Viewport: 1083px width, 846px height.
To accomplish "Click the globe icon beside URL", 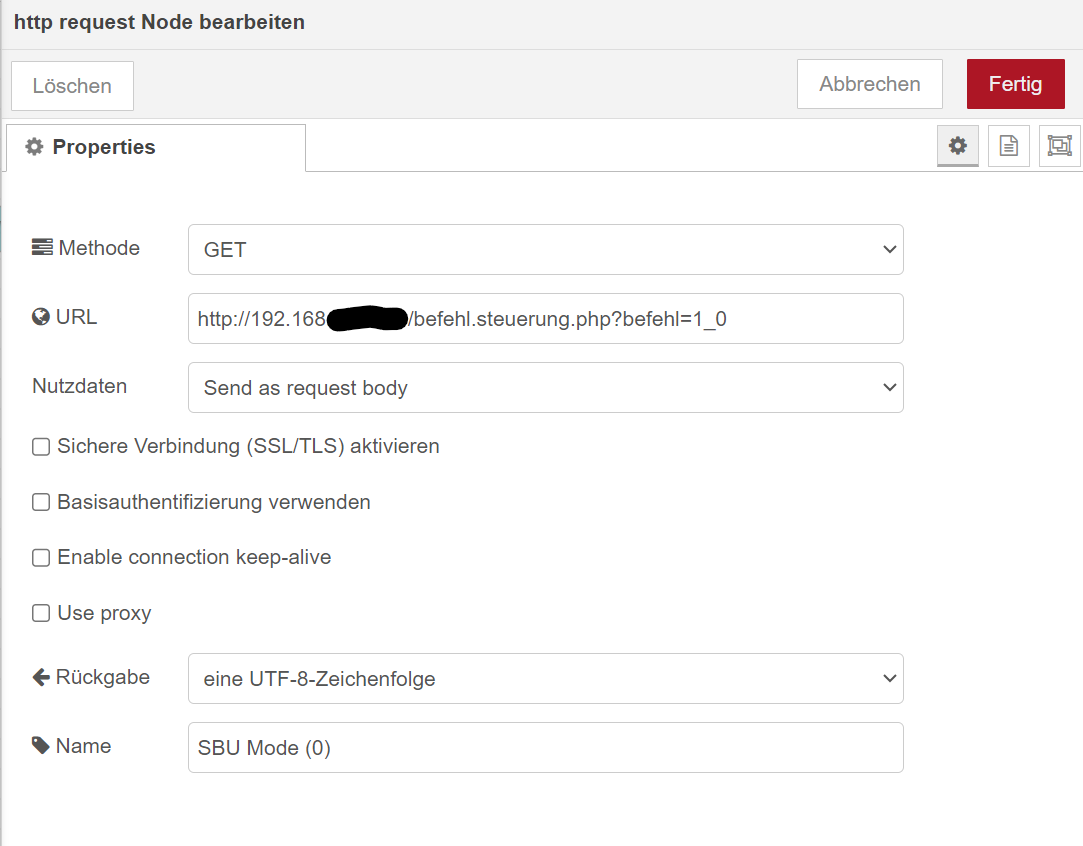I will click(x=41, y=318).
